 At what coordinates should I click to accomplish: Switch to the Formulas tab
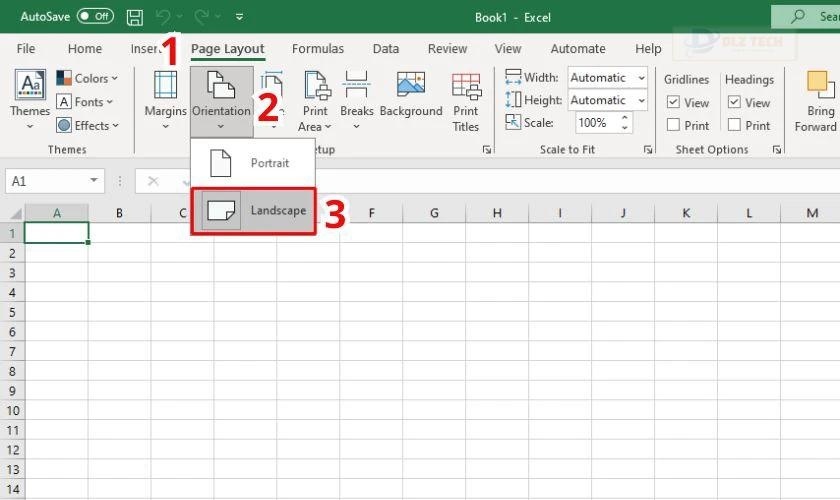318,49
